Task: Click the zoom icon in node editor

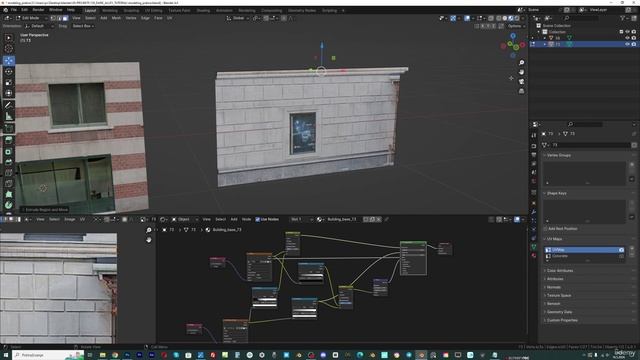Action: coord(149,231)
